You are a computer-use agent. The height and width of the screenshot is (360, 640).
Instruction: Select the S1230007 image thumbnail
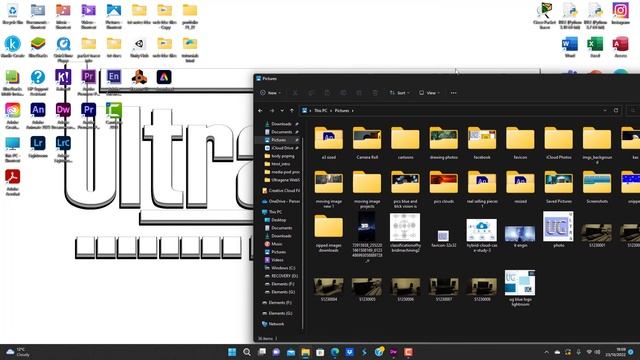click(444, 289)
